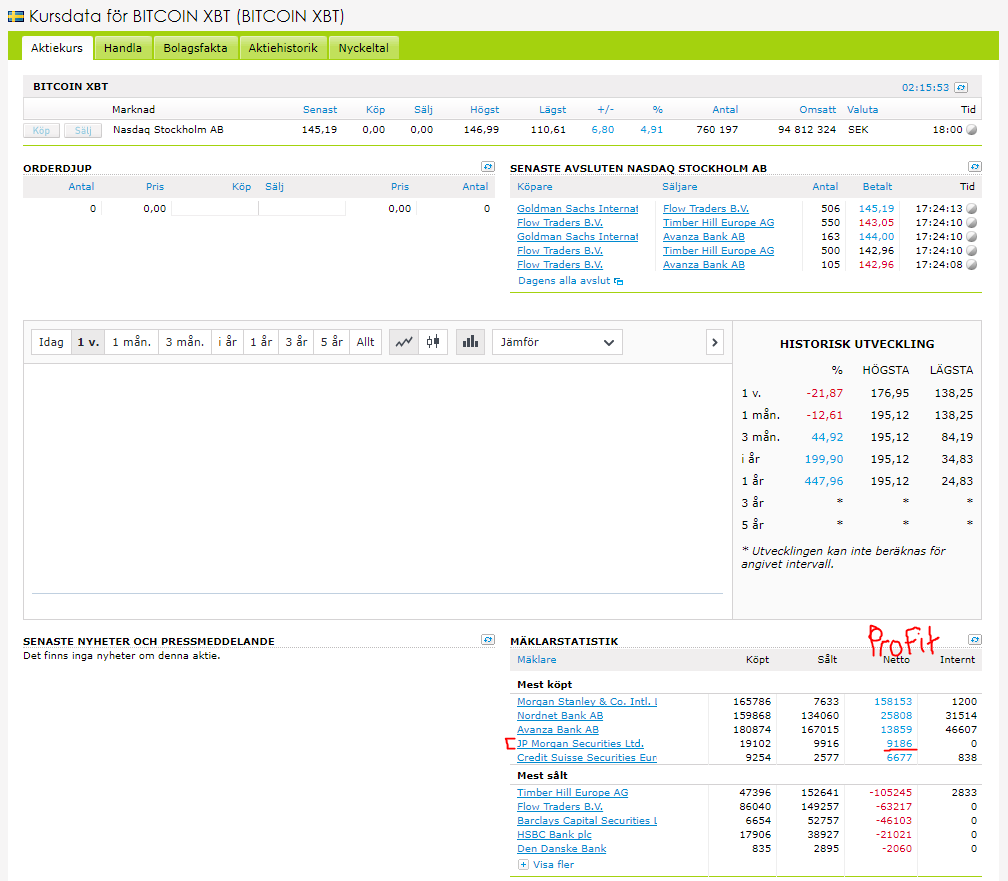Sort trades by the Betalt column header
The width and height of the screenshot is (1008, 881).
point(876,187)
